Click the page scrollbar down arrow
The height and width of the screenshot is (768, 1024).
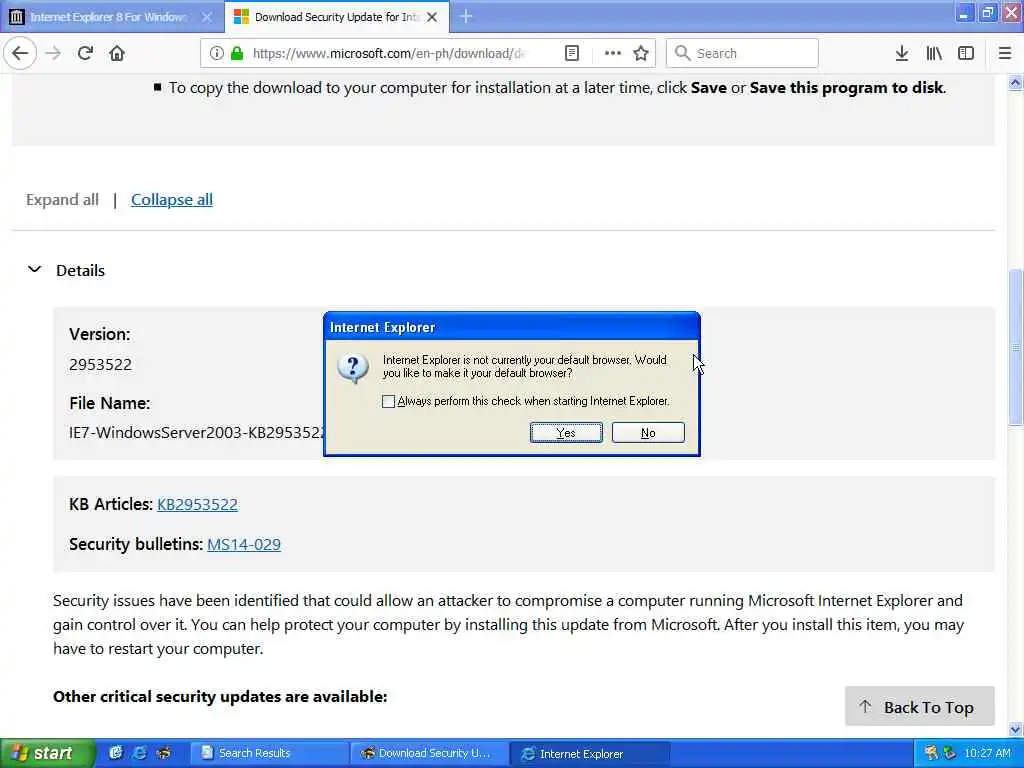pos(1016,729)
